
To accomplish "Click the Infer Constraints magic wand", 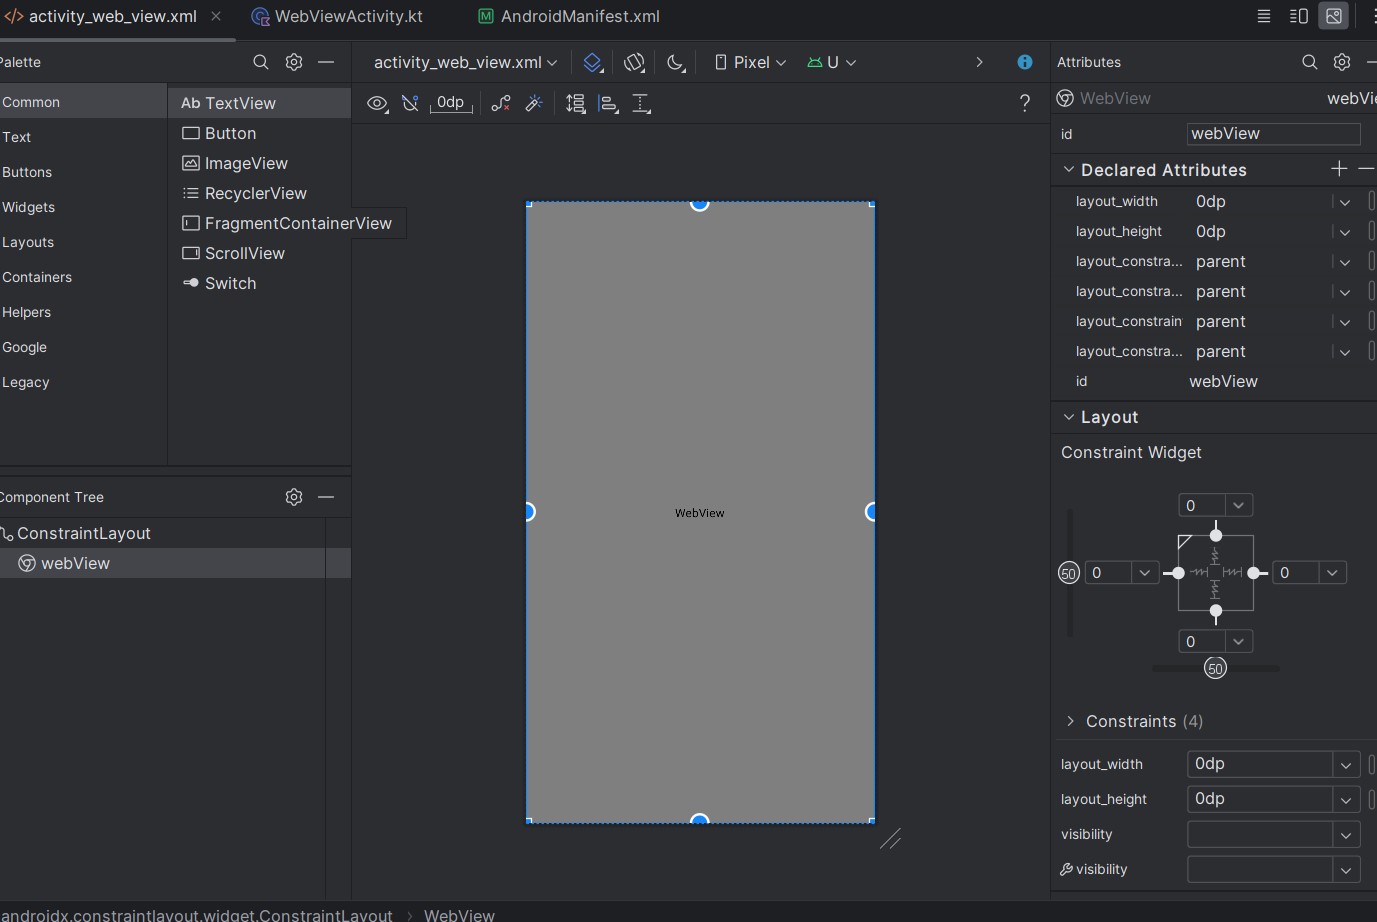I will pyautogui.click(x=534, y=103).
